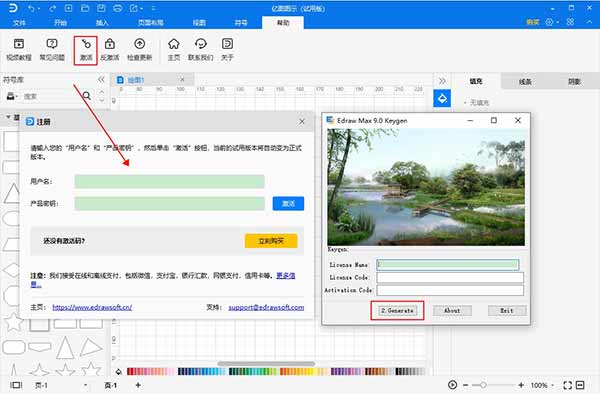Switch to the 填充 fill tab
Viewport: 600px width, 394px height.
[476, 81]
